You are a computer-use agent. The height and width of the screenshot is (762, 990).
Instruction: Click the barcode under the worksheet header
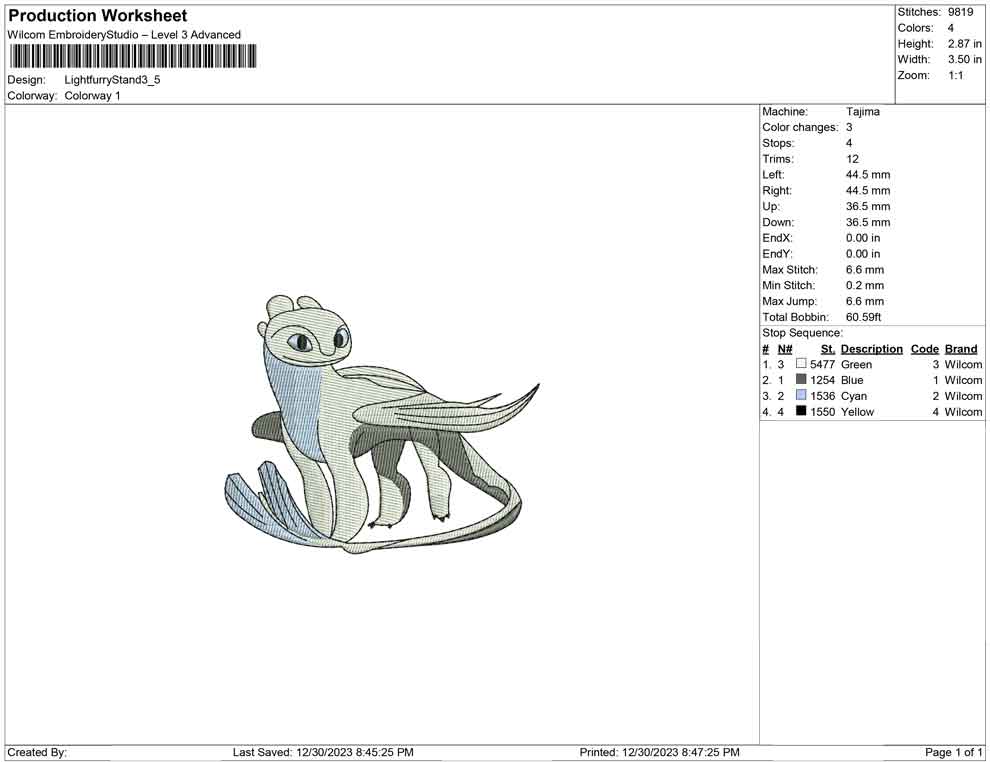[x=133, y=56]
